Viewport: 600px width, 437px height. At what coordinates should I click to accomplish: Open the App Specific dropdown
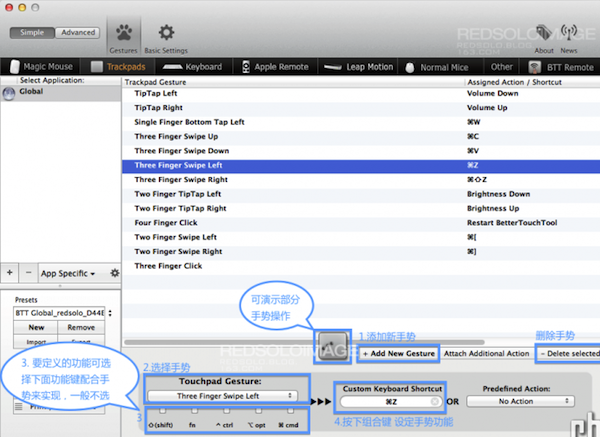coord(68,273)
